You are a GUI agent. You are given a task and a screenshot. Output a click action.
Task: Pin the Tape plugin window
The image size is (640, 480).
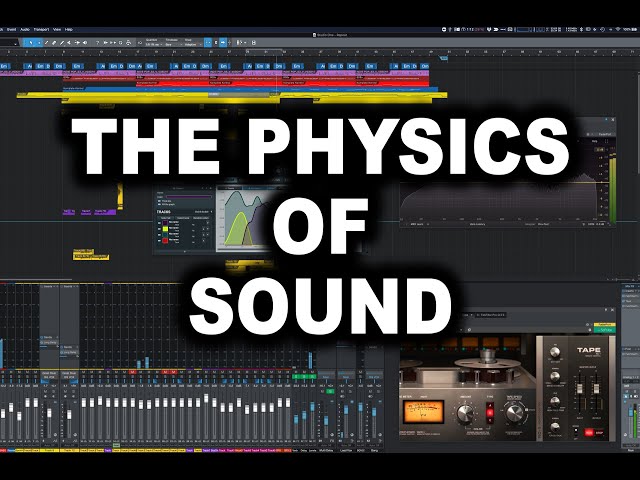pyautogui.click(x=606, y=310)
